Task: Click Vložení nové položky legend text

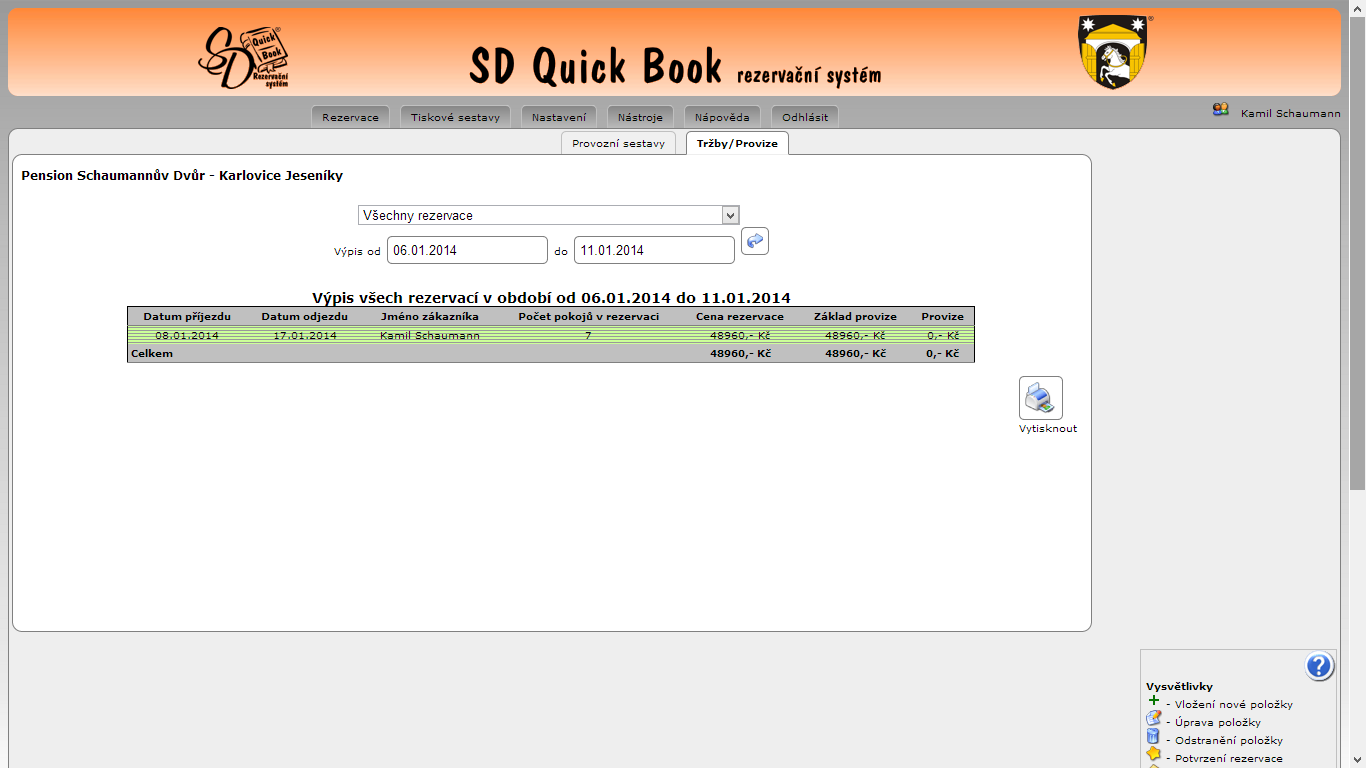Action: tap(1234, 704)
